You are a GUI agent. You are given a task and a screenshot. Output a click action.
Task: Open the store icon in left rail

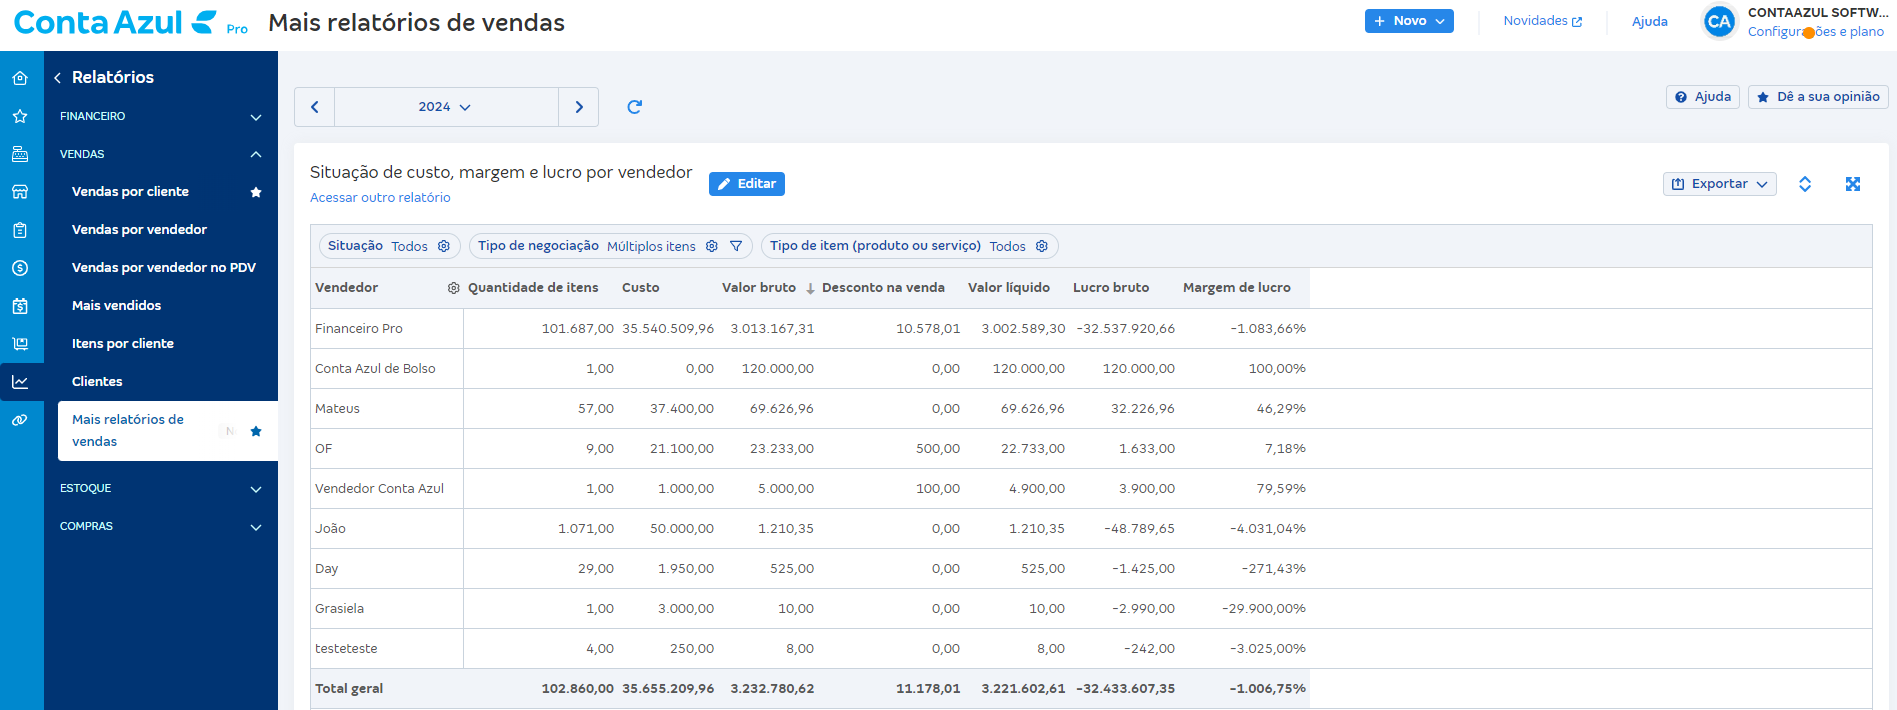pyautogui.click(x=20, y=192)
